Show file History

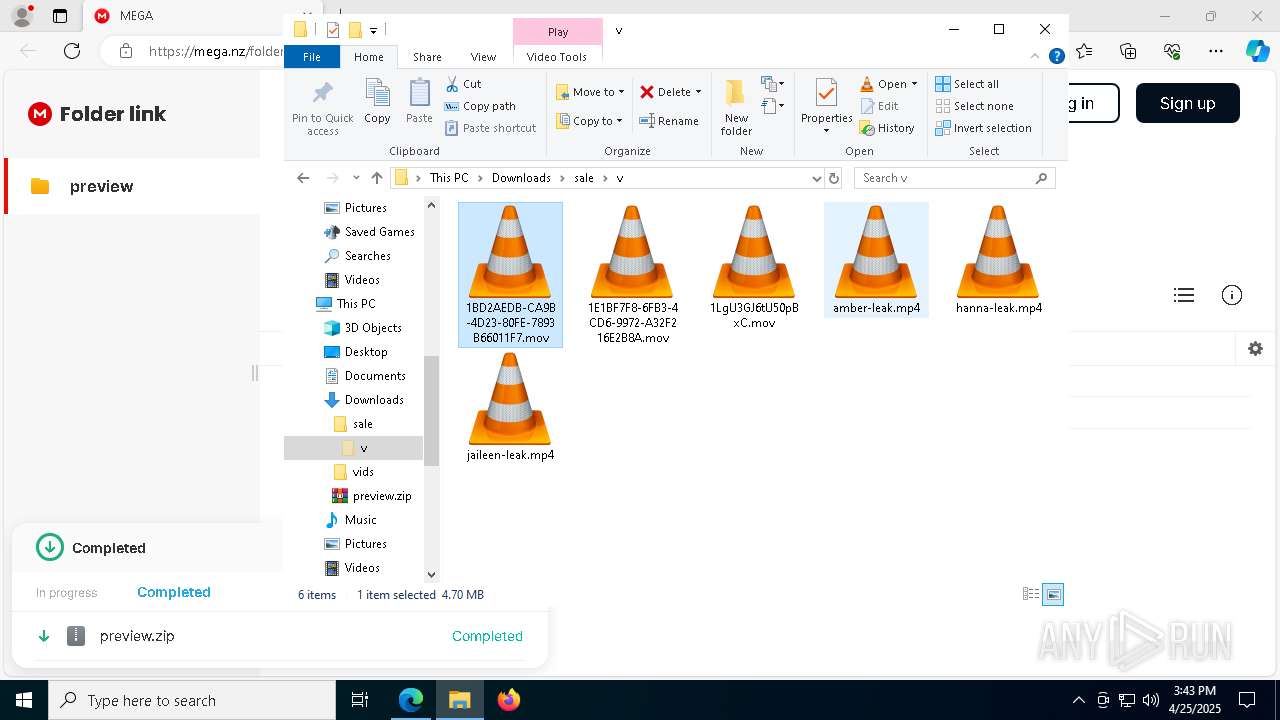click(x=887, y=128)
